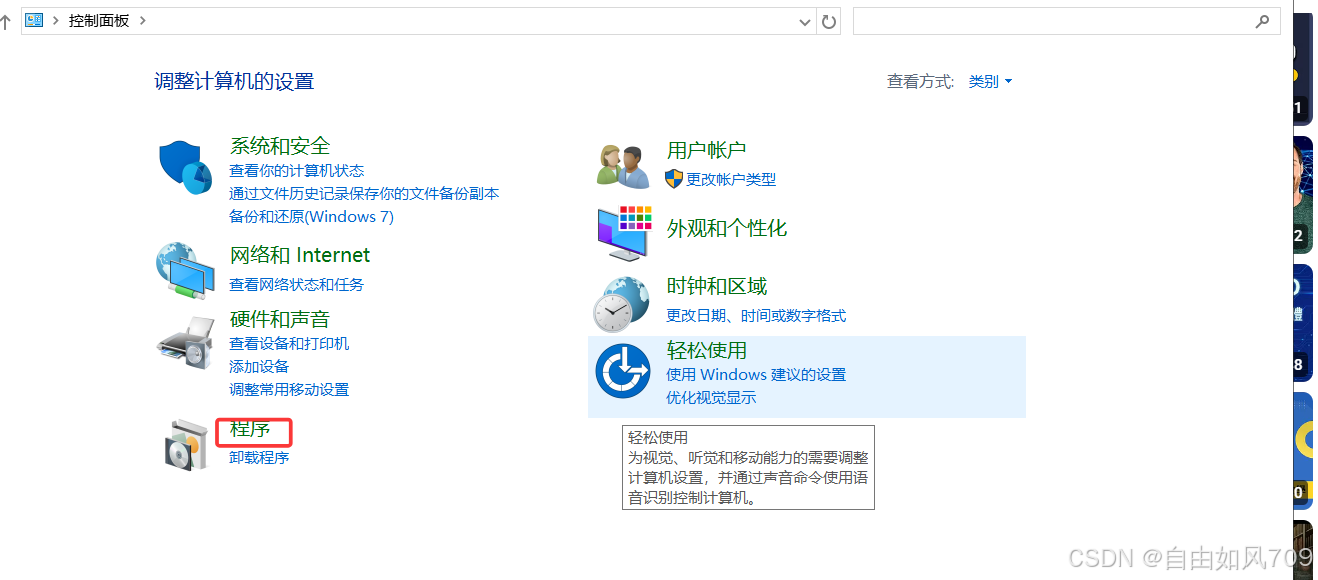Image resolution: width=1318 pixels, height=580 pixels.
Task: Click 控制面板 breadcrumb item
Action: pos(99,20)
